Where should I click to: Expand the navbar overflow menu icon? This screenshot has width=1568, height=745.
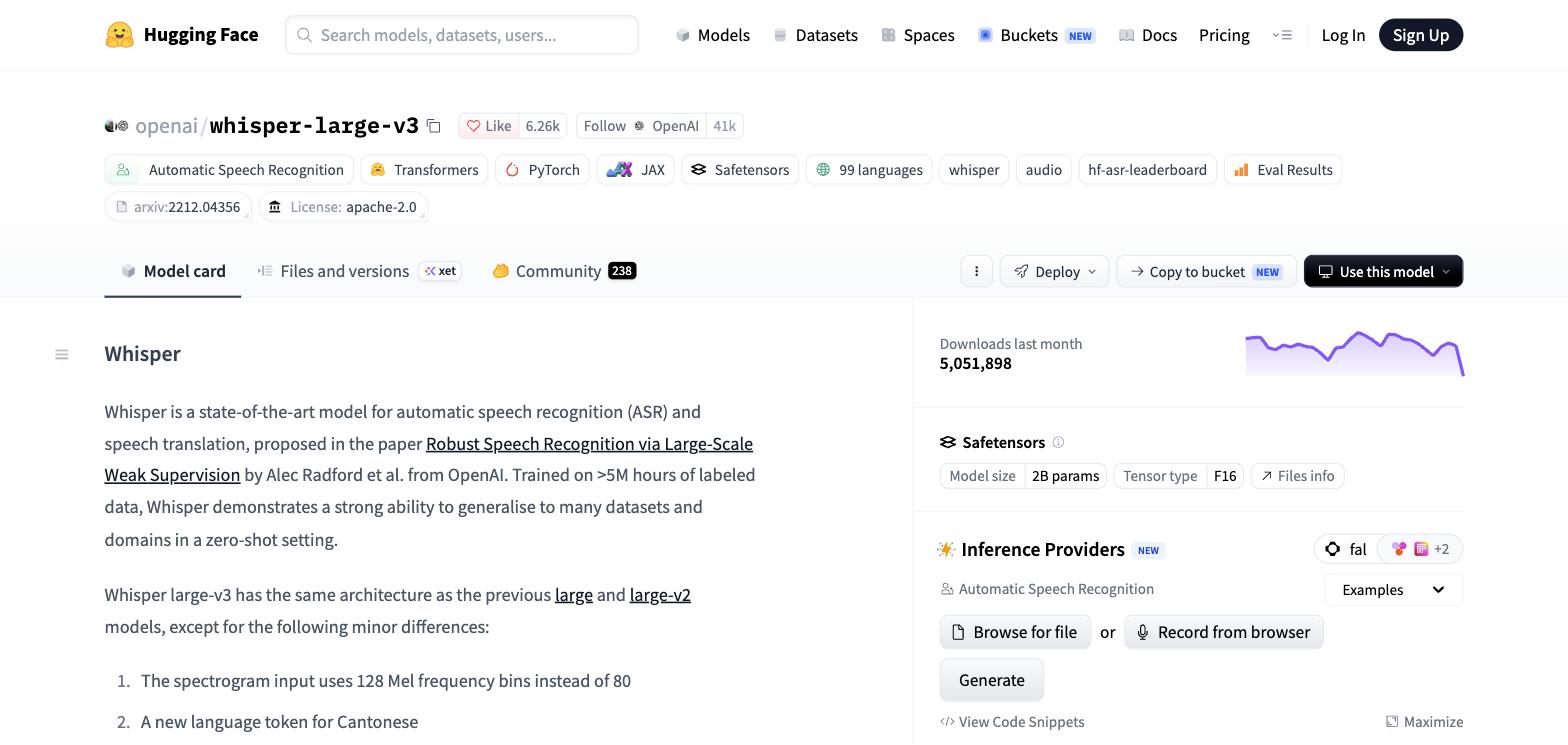point(1282,35)
